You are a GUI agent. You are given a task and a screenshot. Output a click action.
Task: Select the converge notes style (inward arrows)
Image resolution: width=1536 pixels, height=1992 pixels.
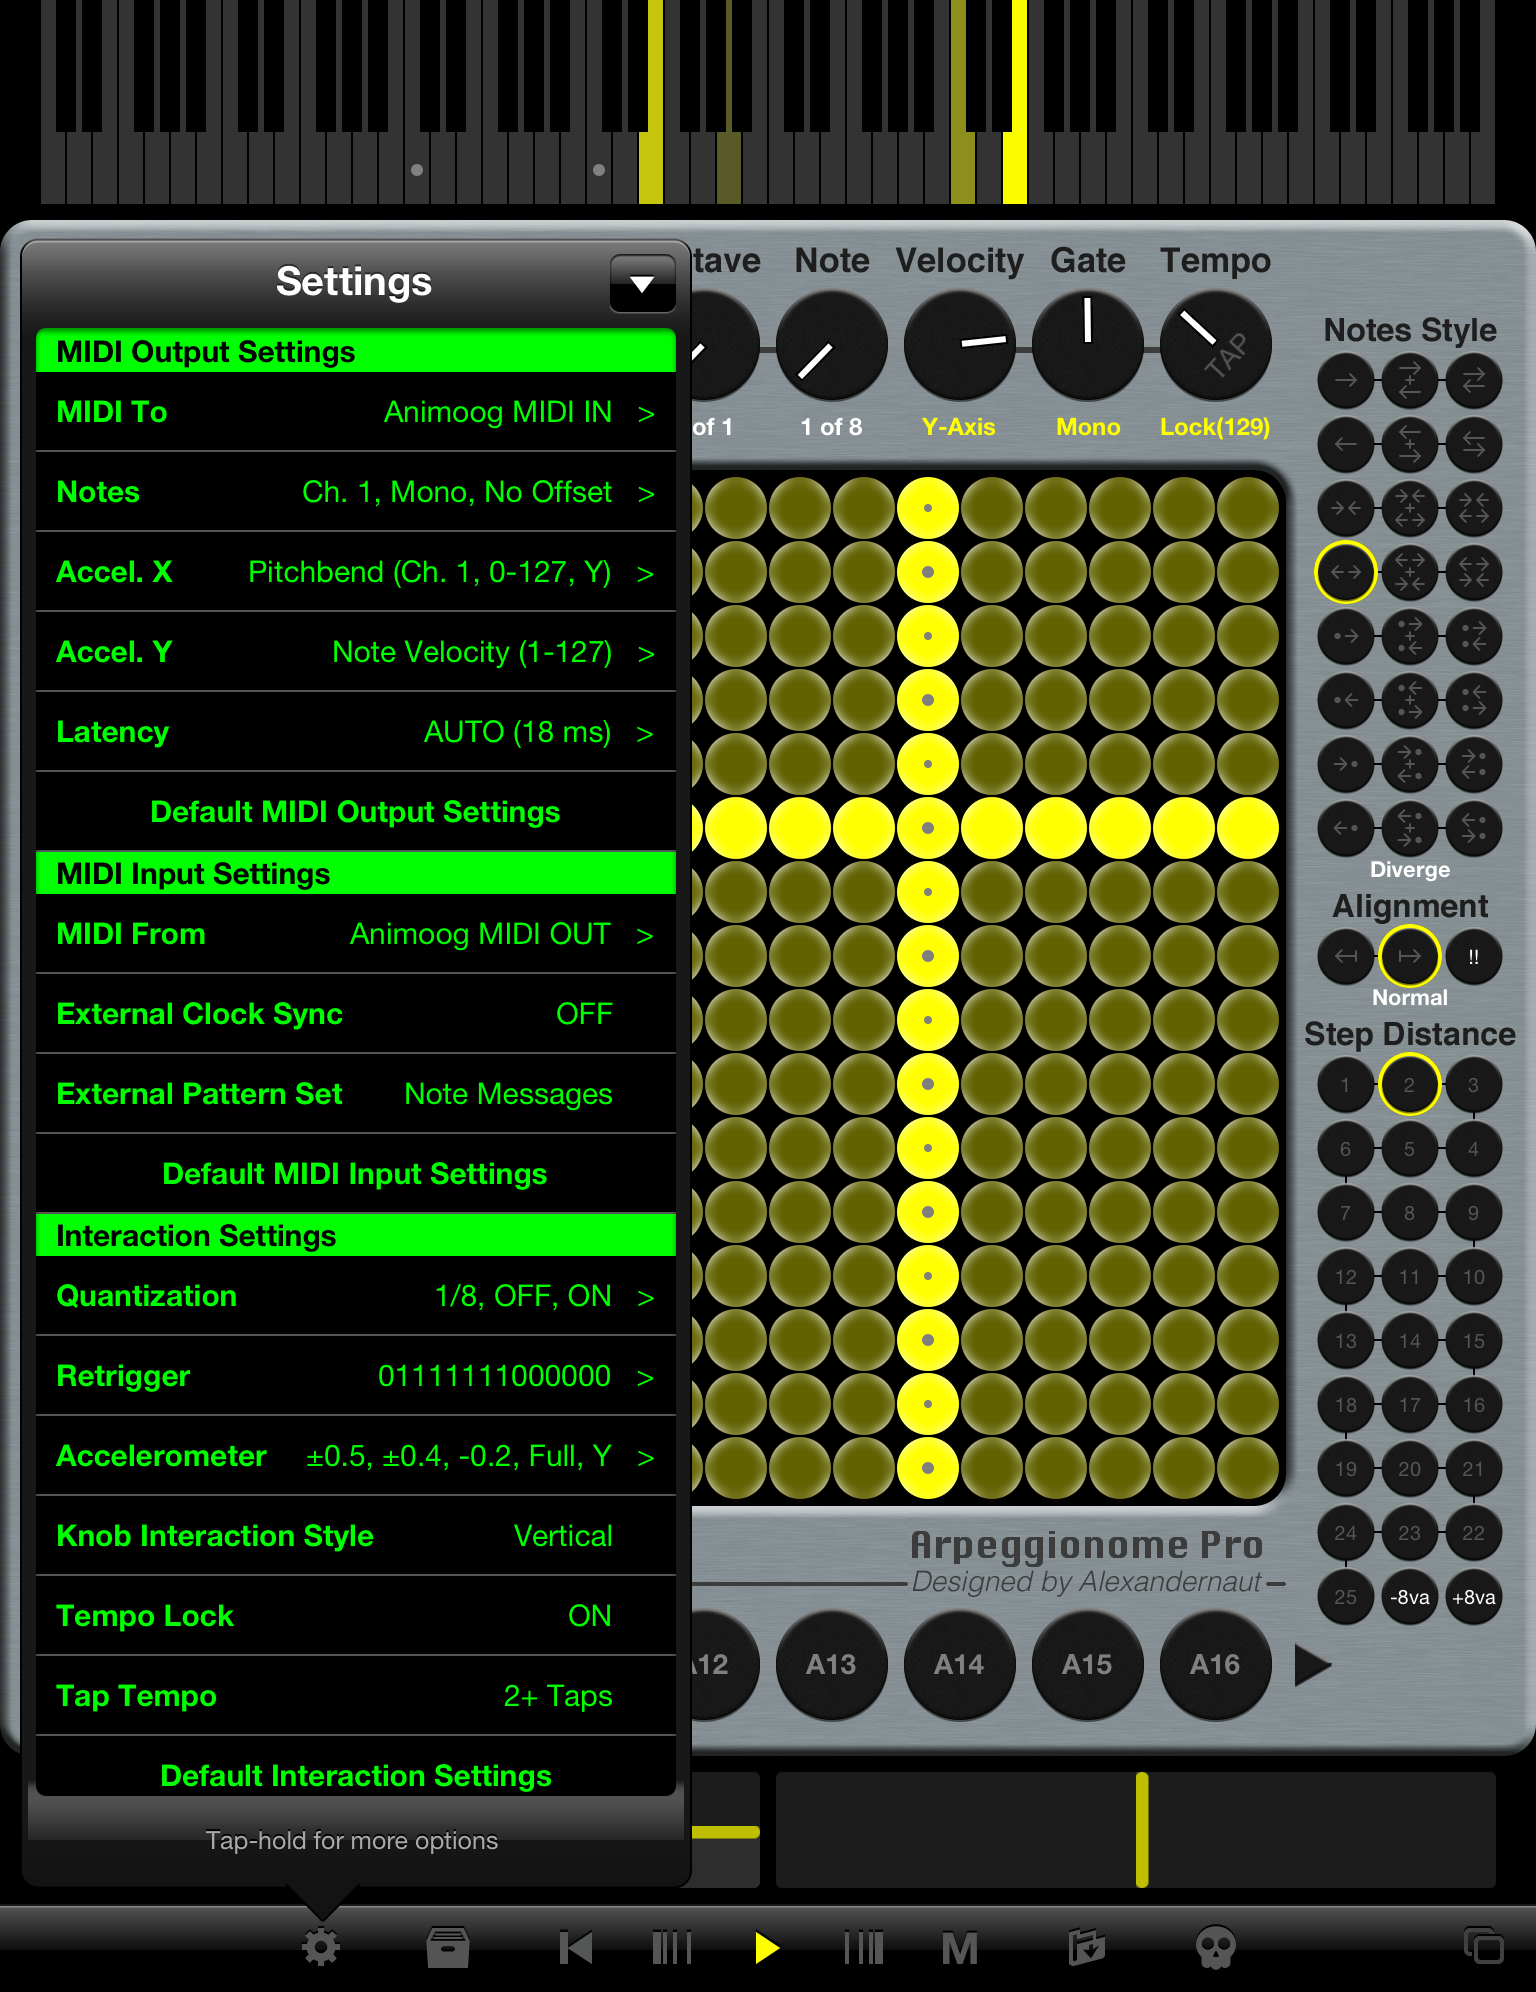pyautogui.click(x=1345, y=509)
